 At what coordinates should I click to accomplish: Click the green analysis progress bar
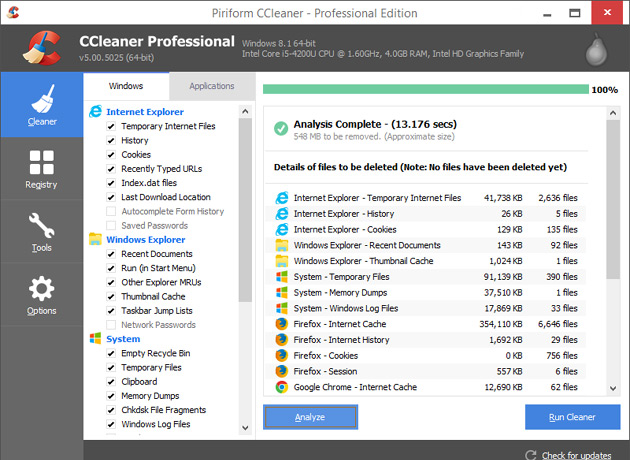[x=425, y=90]
